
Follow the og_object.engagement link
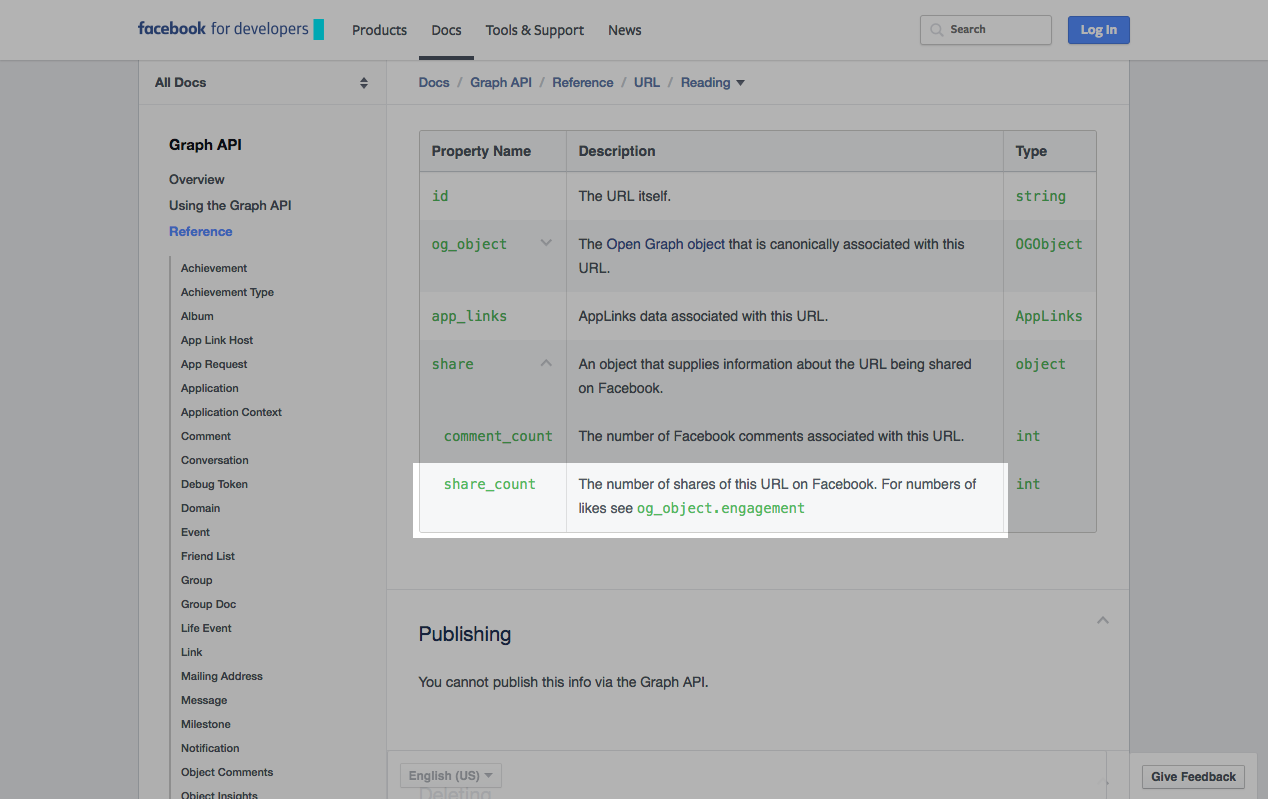click(x=720, y=508)
